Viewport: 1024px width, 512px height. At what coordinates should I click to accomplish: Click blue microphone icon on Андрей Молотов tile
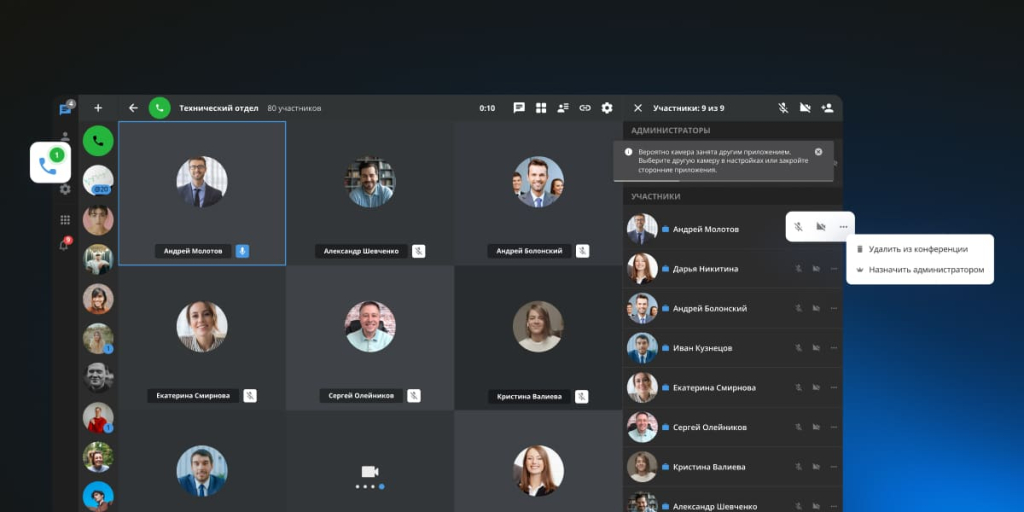tap(242, 251)
